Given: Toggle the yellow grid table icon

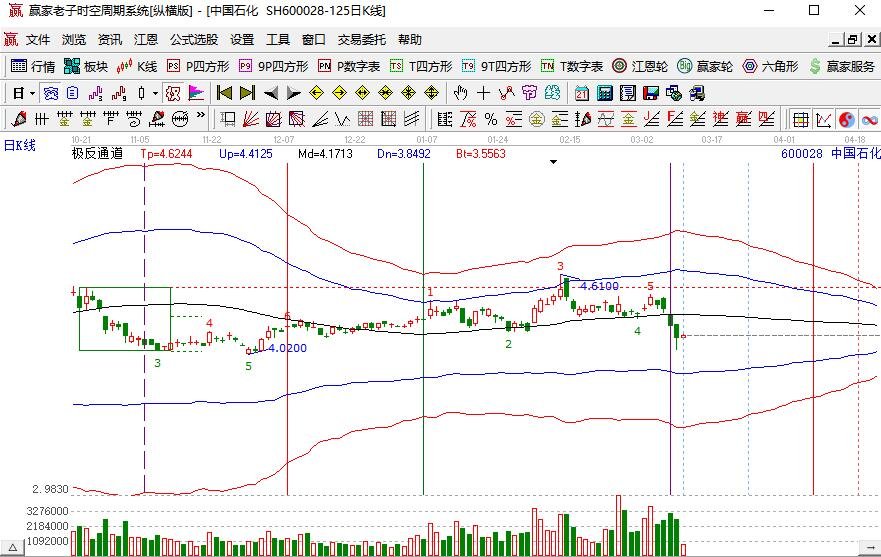Looking at the screenshot, I should click(801, 119).
